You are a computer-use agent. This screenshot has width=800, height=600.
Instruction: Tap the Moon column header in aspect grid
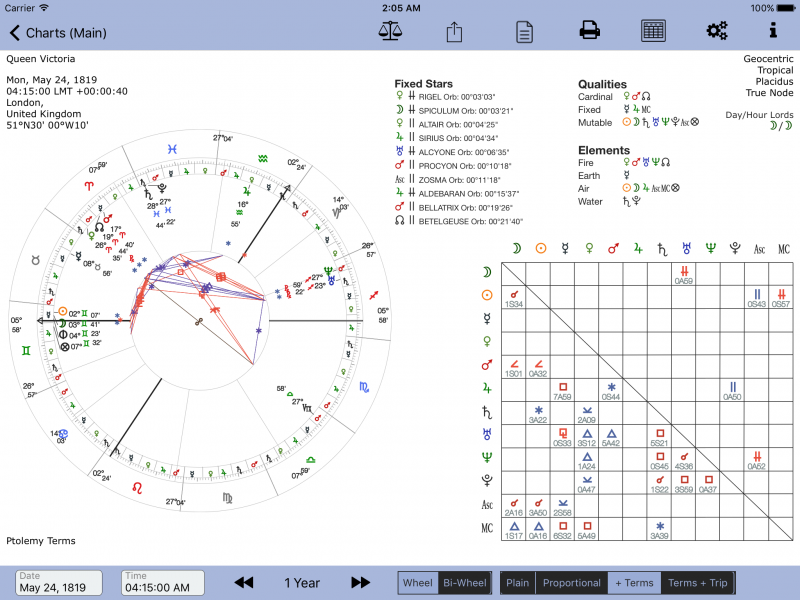pyautogui.click(x=514, y=249)
